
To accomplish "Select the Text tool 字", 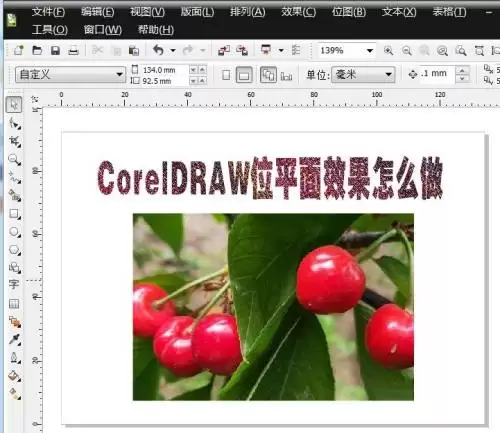I will [x=14, y=285].
